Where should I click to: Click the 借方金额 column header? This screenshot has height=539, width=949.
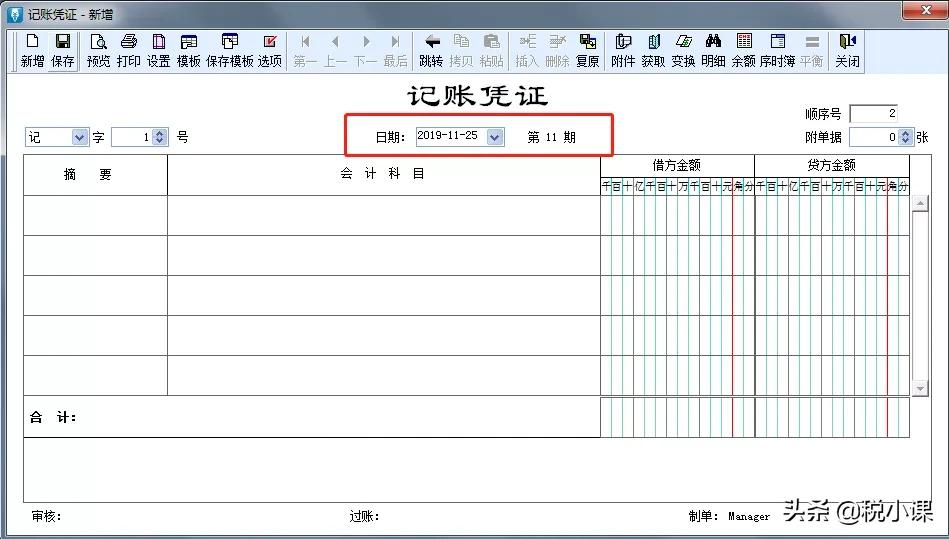pos(677,165)
